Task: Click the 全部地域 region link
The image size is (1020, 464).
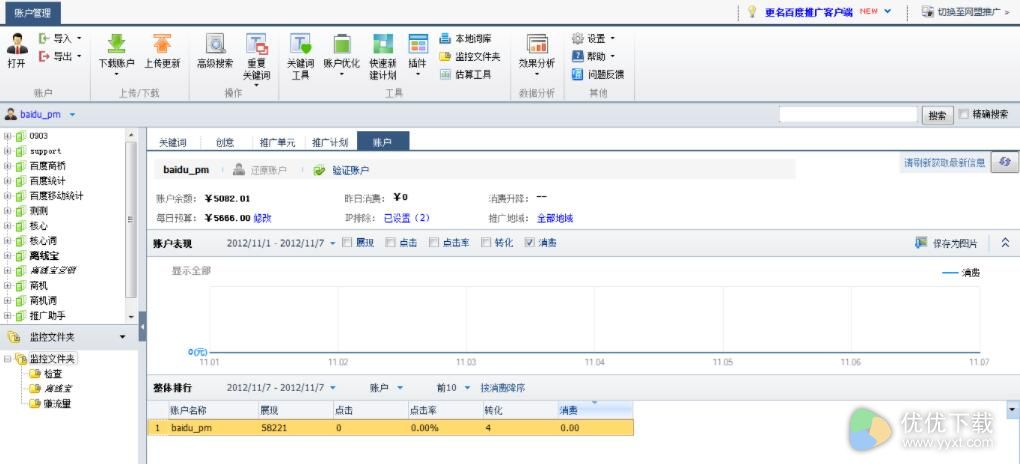Action: click(x=555, y=218)
